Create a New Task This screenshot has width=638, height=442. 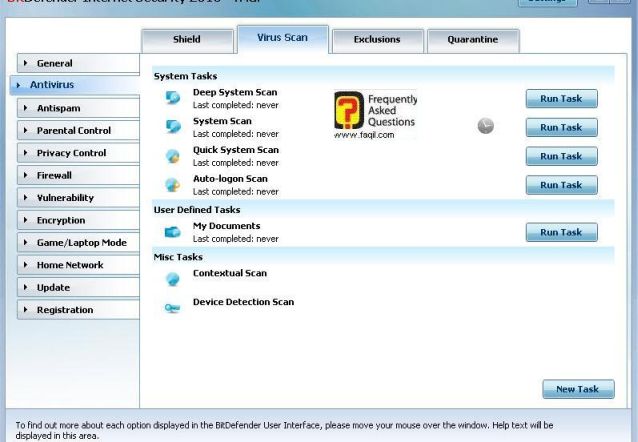578,389
